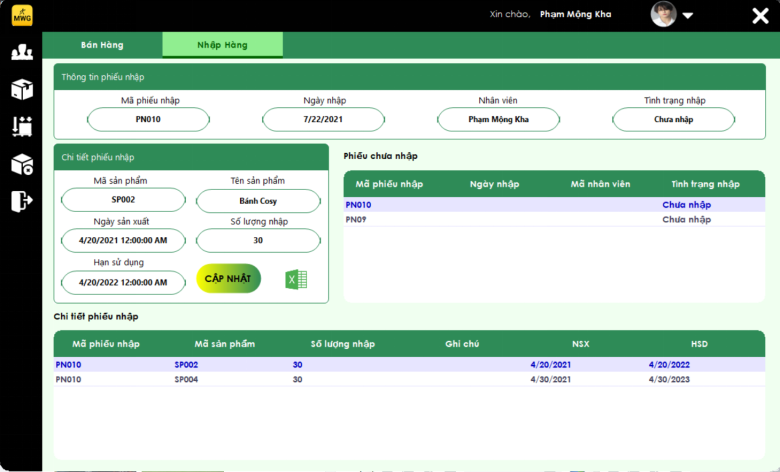The height and width of the screenshot is (472, 780).
Task: Click the Số lượng nhập field 30
Action: point(258,241)
